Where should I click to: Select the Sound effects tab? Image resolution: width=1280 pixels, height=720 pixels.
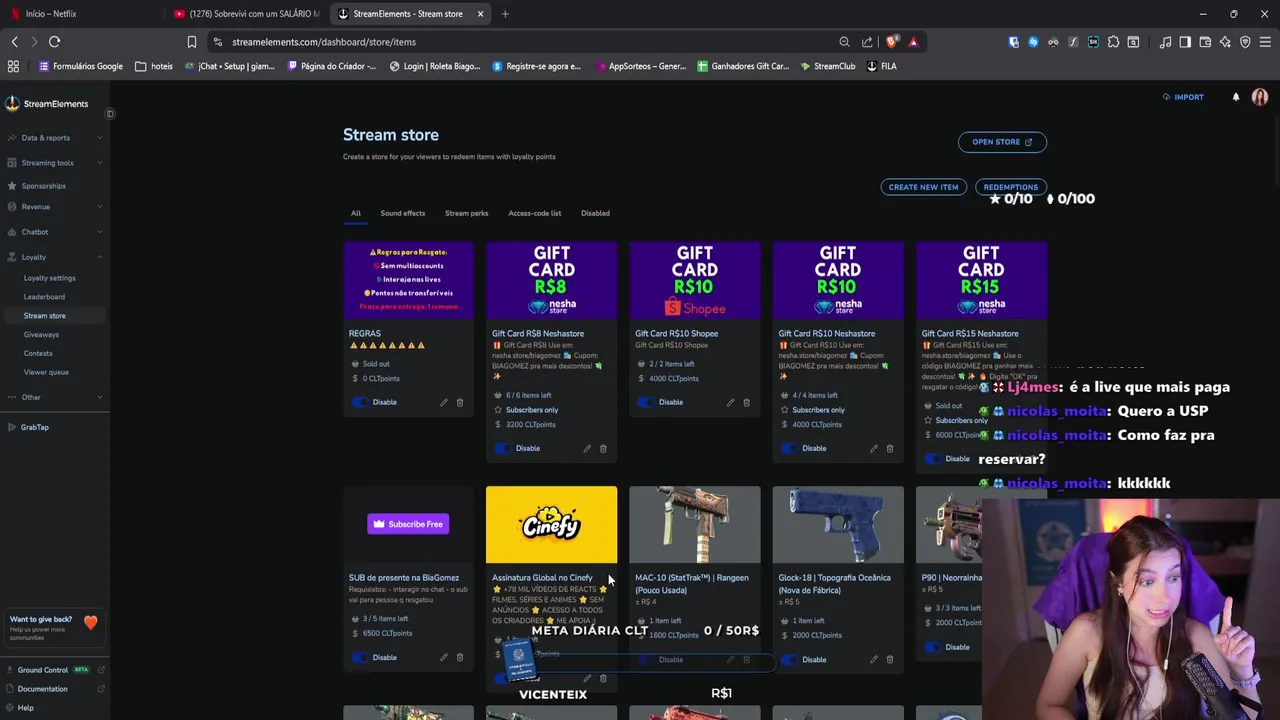tap(402, 213)
